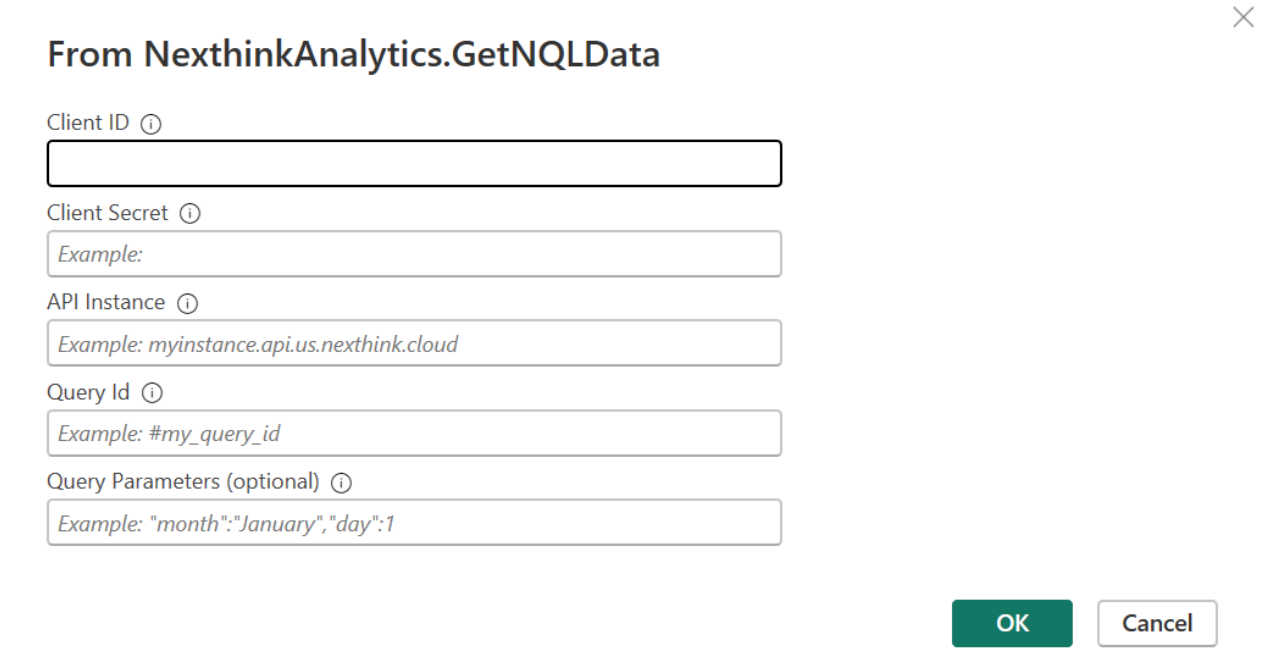1264x672 pixels.
Task: View info for Query Parameters (optional)
Action: pos(341,483)
